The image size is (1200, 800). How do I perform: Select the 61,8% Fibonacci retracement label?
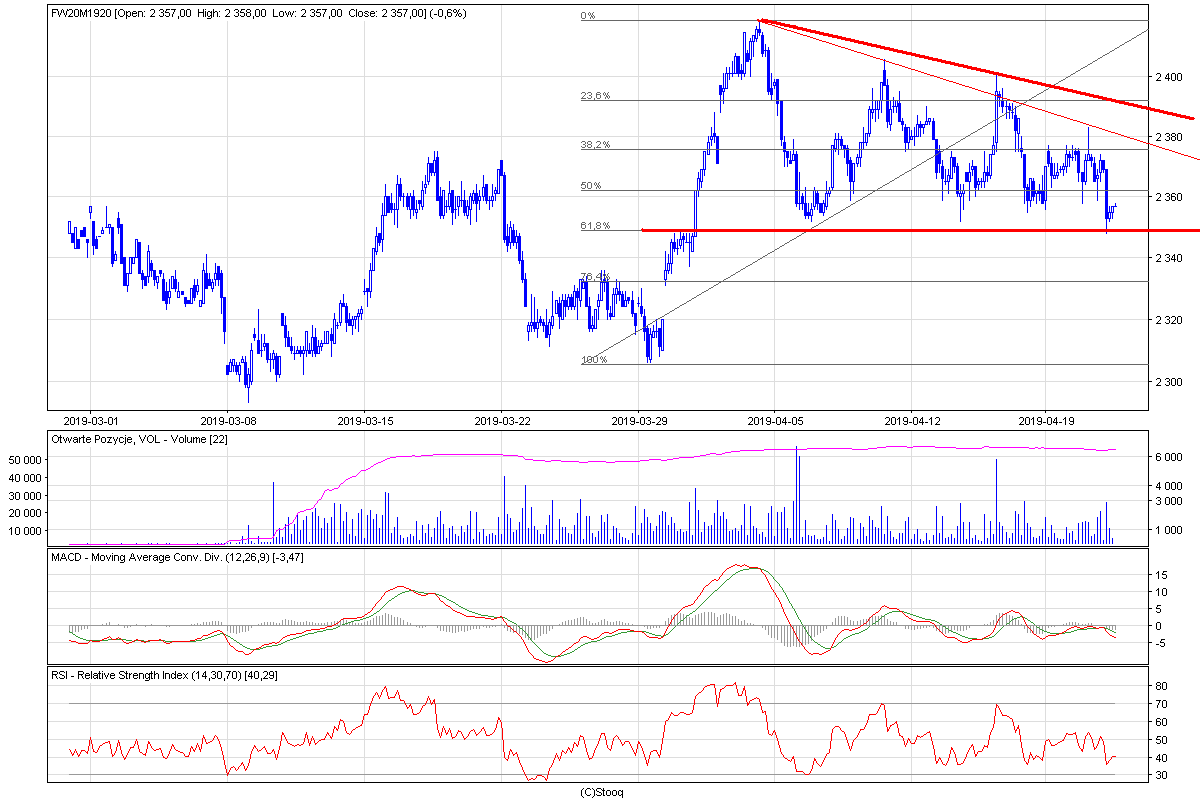(x=594, y=226)
